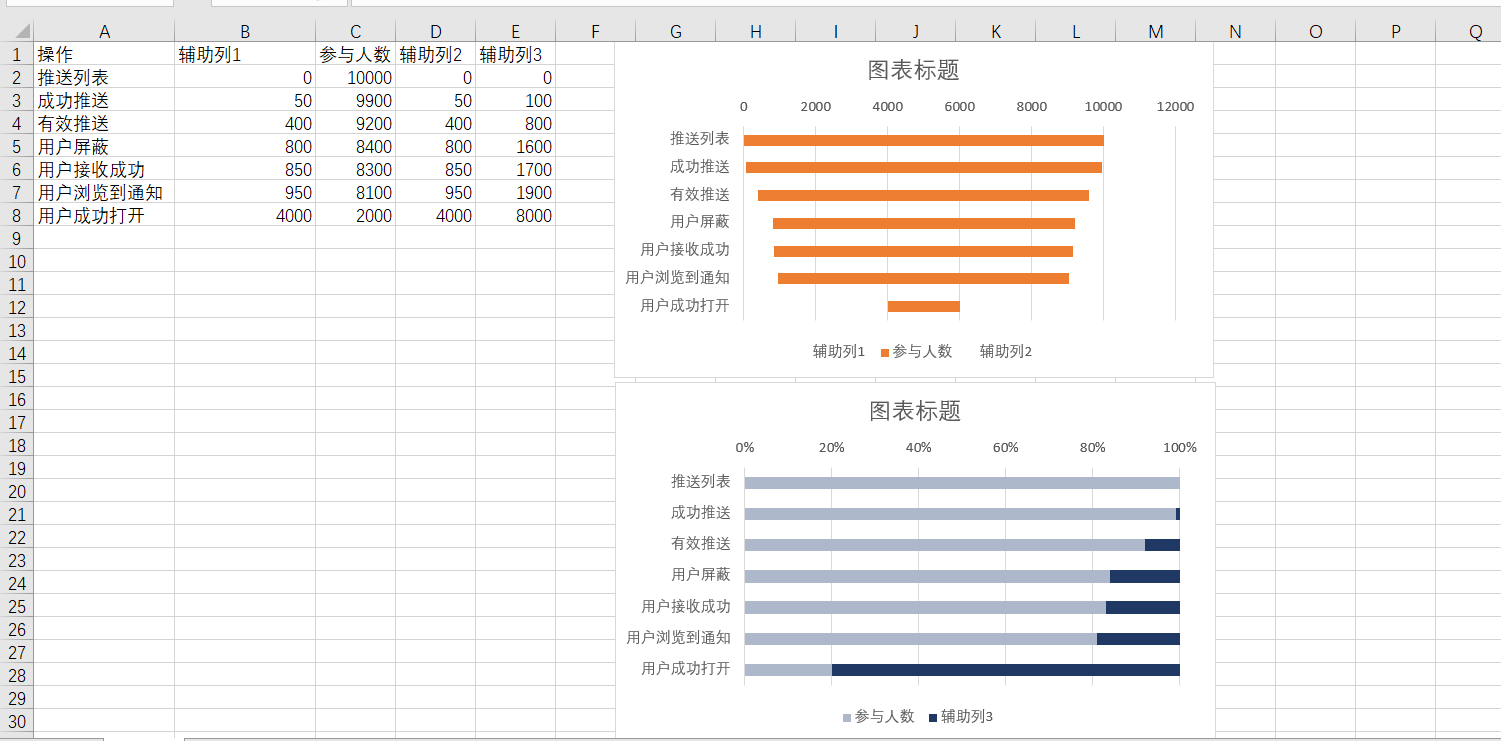This screenshot has width=1501, height=741.
Task: Select cell A8 用户成功打开 in the table
Action: (x=104, y=215)
